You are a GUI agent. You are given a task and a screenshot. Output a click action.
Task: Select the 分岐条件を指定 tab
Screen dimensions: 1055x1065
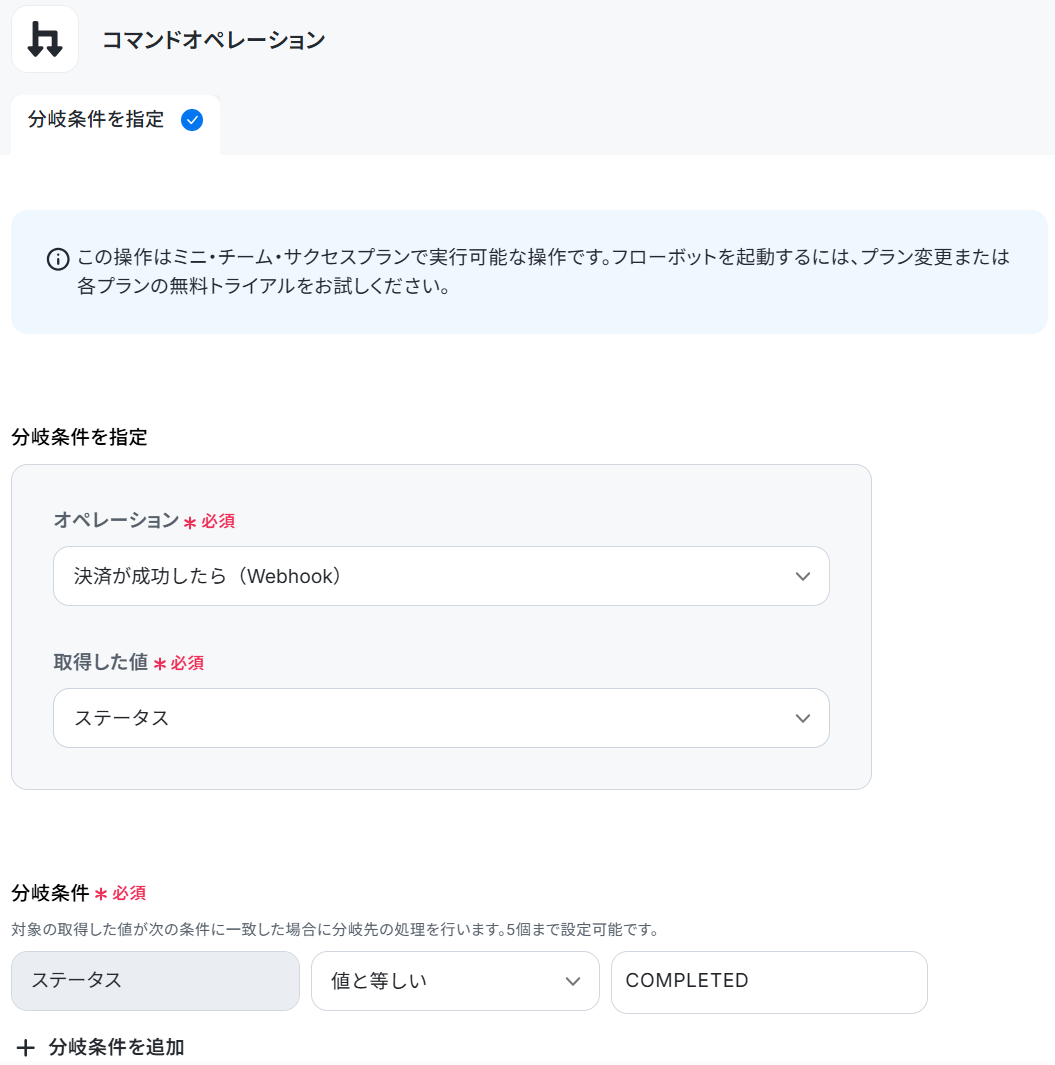tap(115, 120)
